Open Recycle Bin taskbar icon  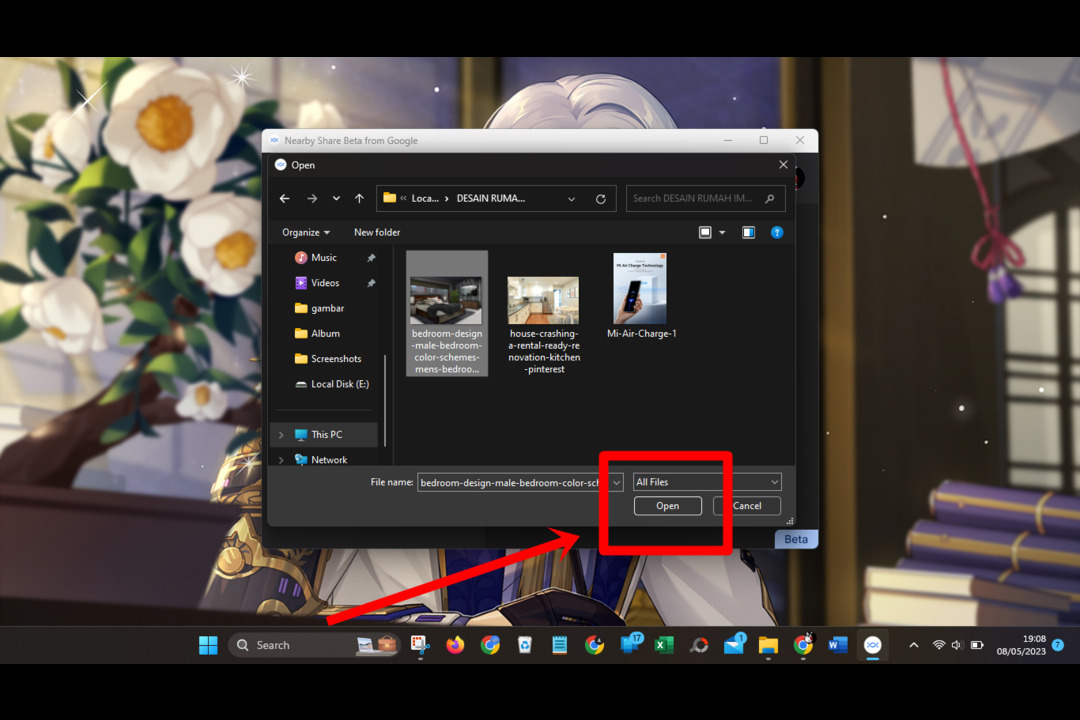524,646
